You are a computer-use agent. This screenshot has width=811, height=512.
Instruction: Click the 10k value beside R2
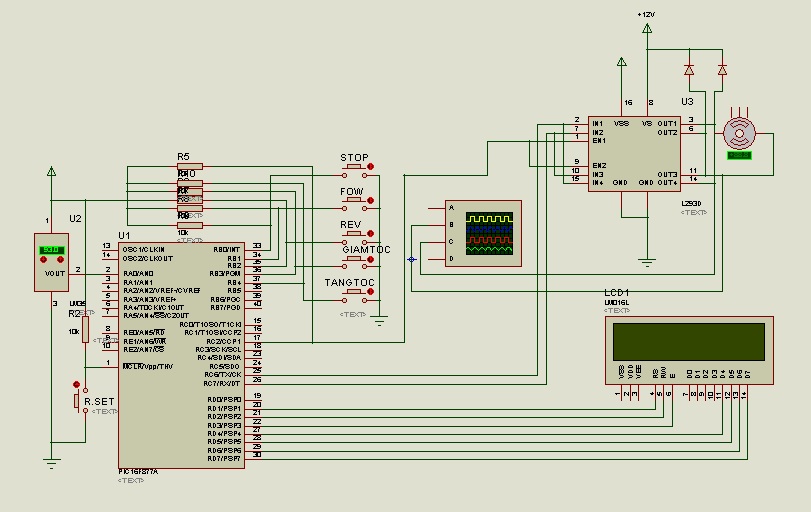[74, 332]
